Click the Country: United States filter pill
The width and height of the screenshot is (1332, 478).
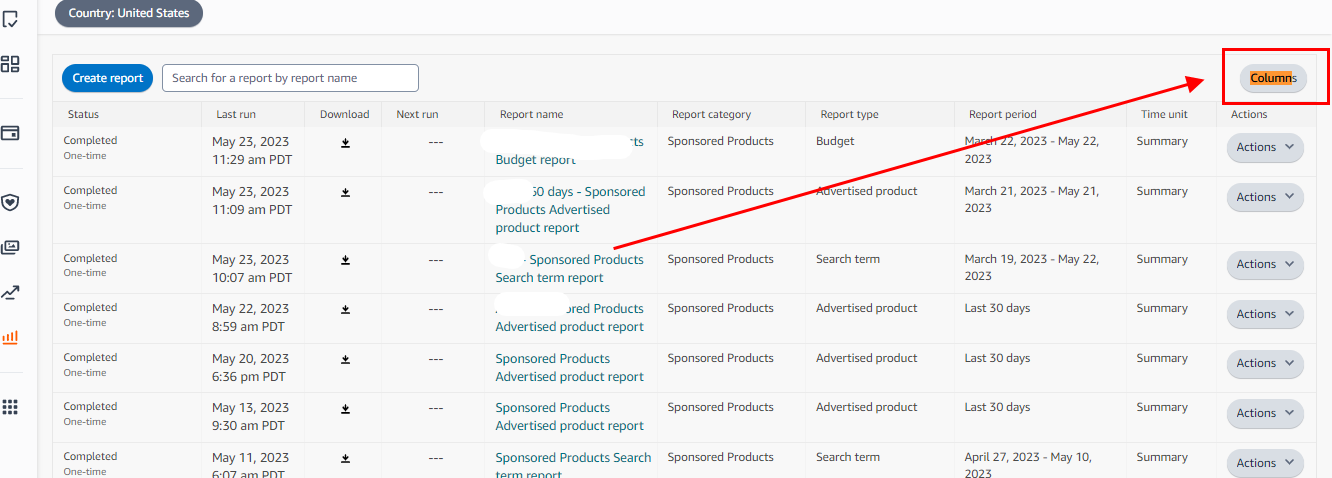[129, 13]
